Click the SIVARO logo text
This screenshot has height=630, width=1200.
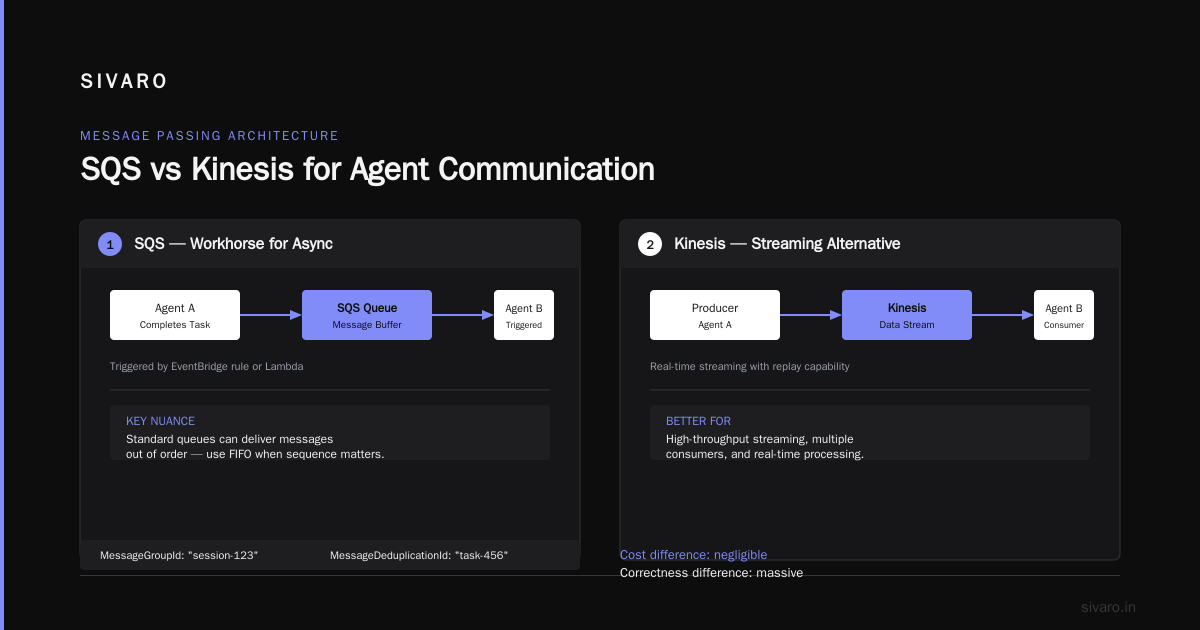click(124, 82)
